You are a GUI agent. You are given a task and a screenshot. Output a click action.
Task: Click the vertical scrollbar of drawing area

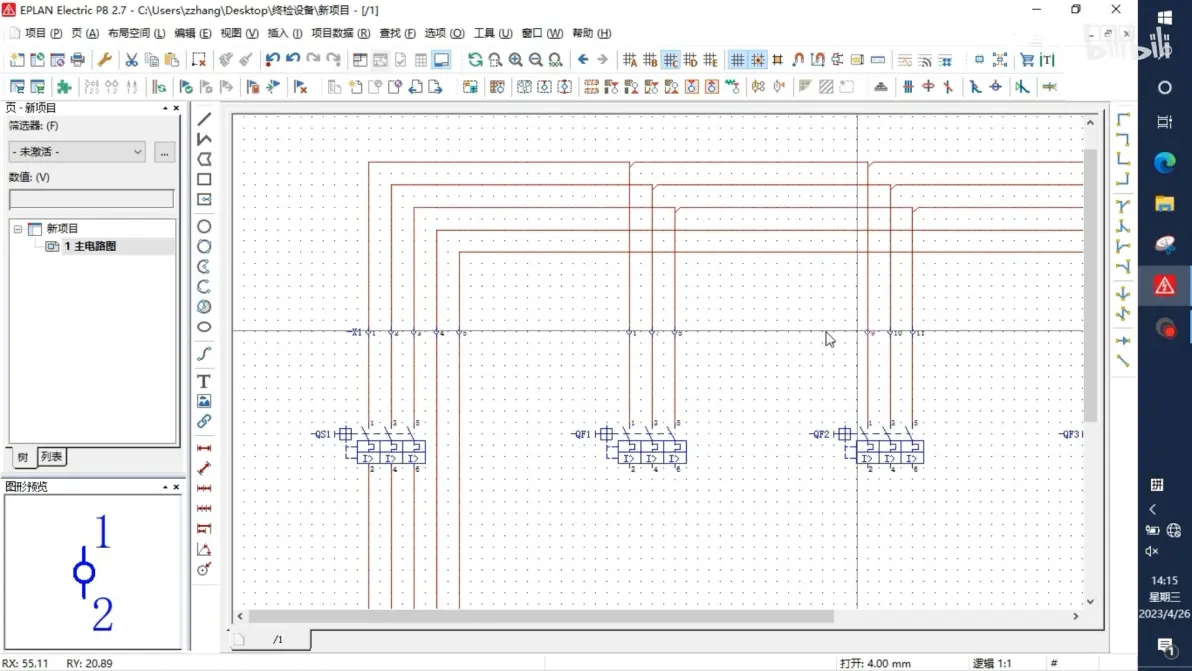[1090, 285]
